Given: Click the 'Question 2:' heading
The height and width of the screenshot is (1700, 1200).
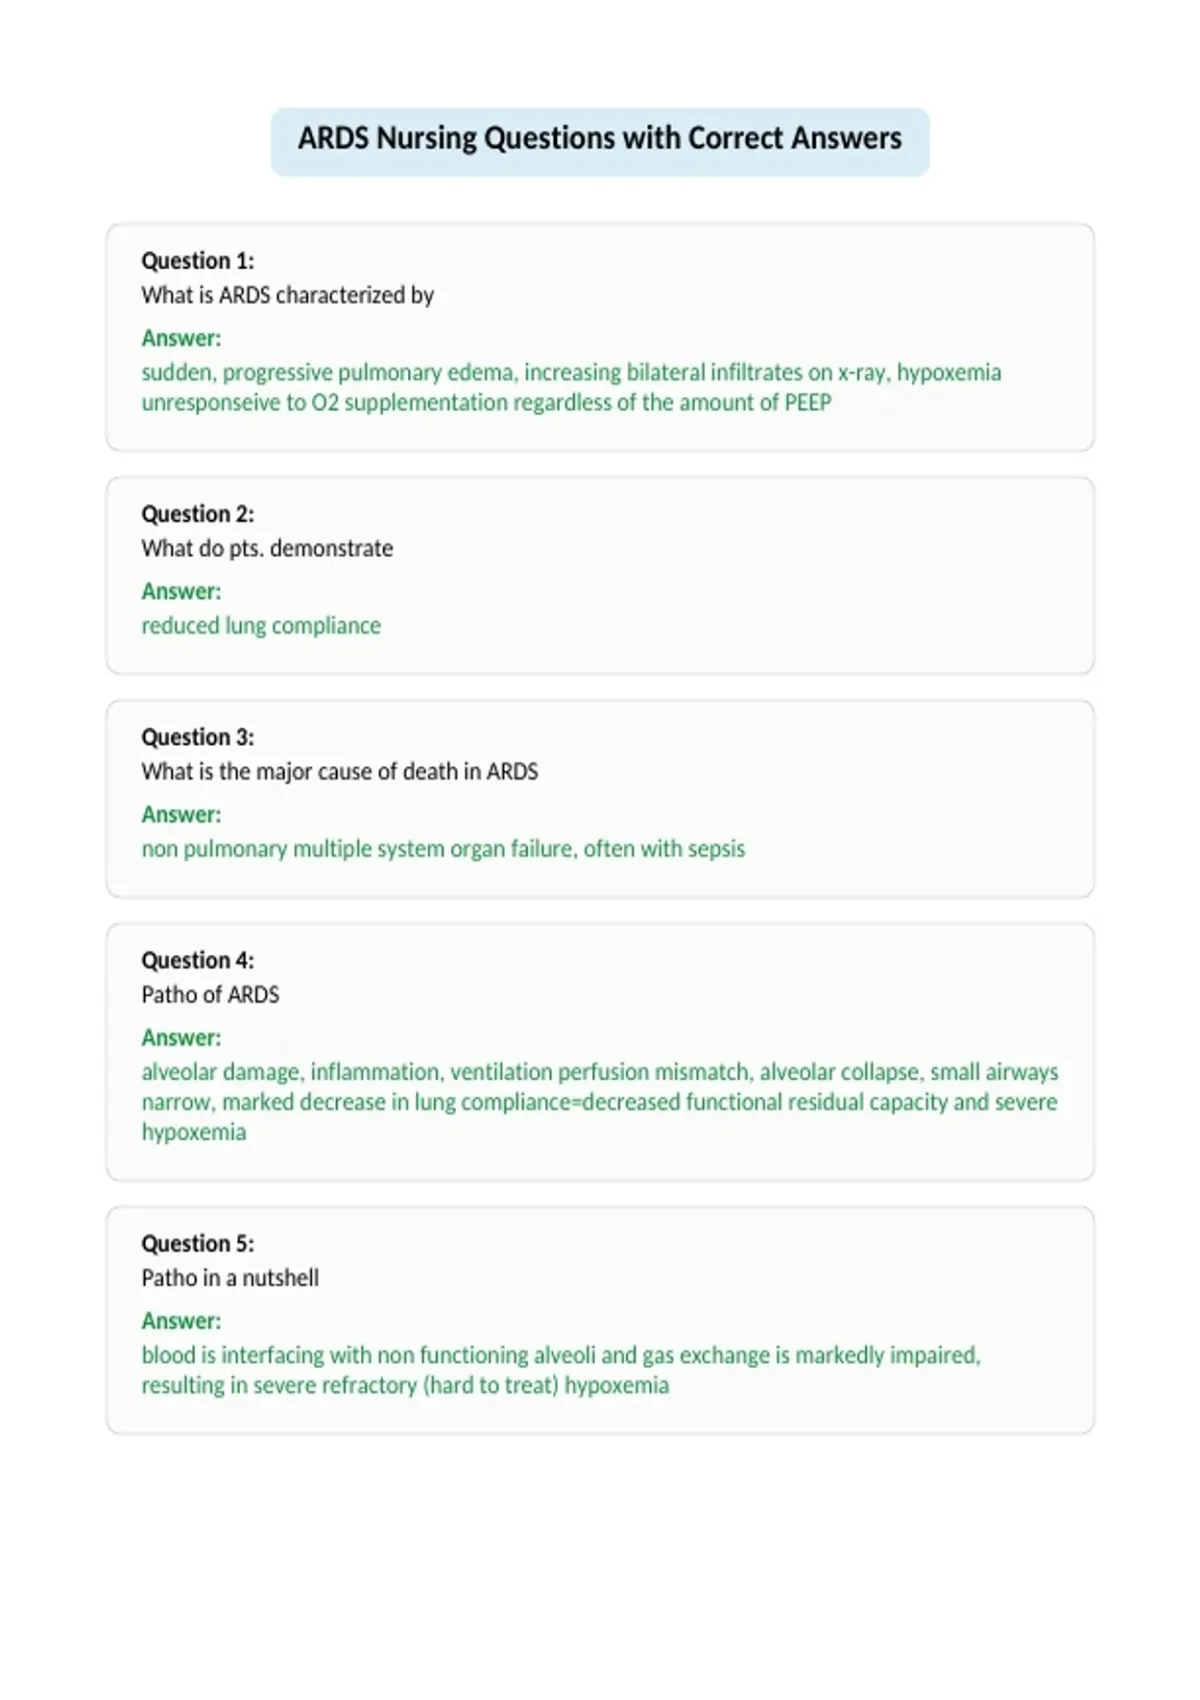Looking at the screenshot, I should point(198,514).
